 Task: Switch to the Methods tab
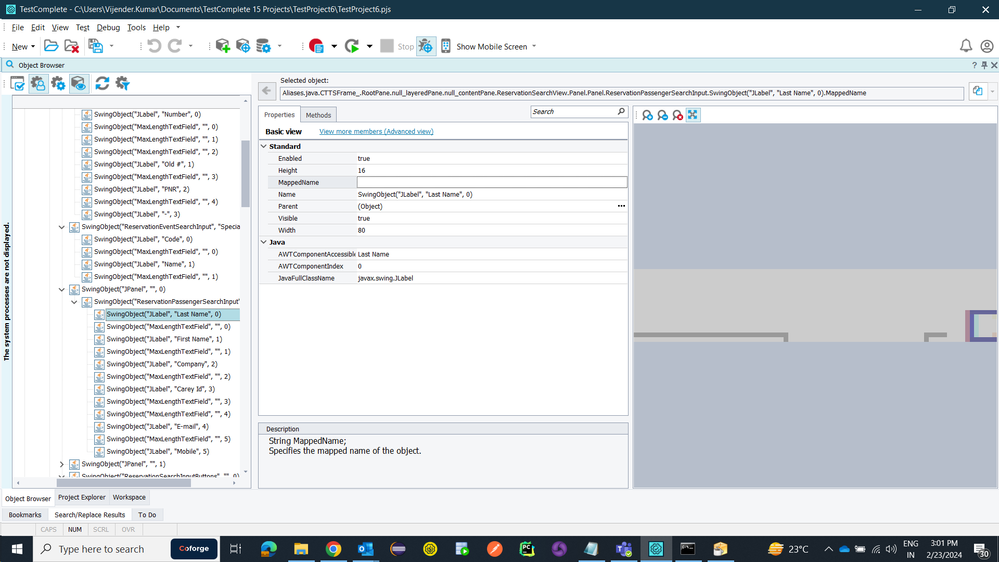point(318,115)
